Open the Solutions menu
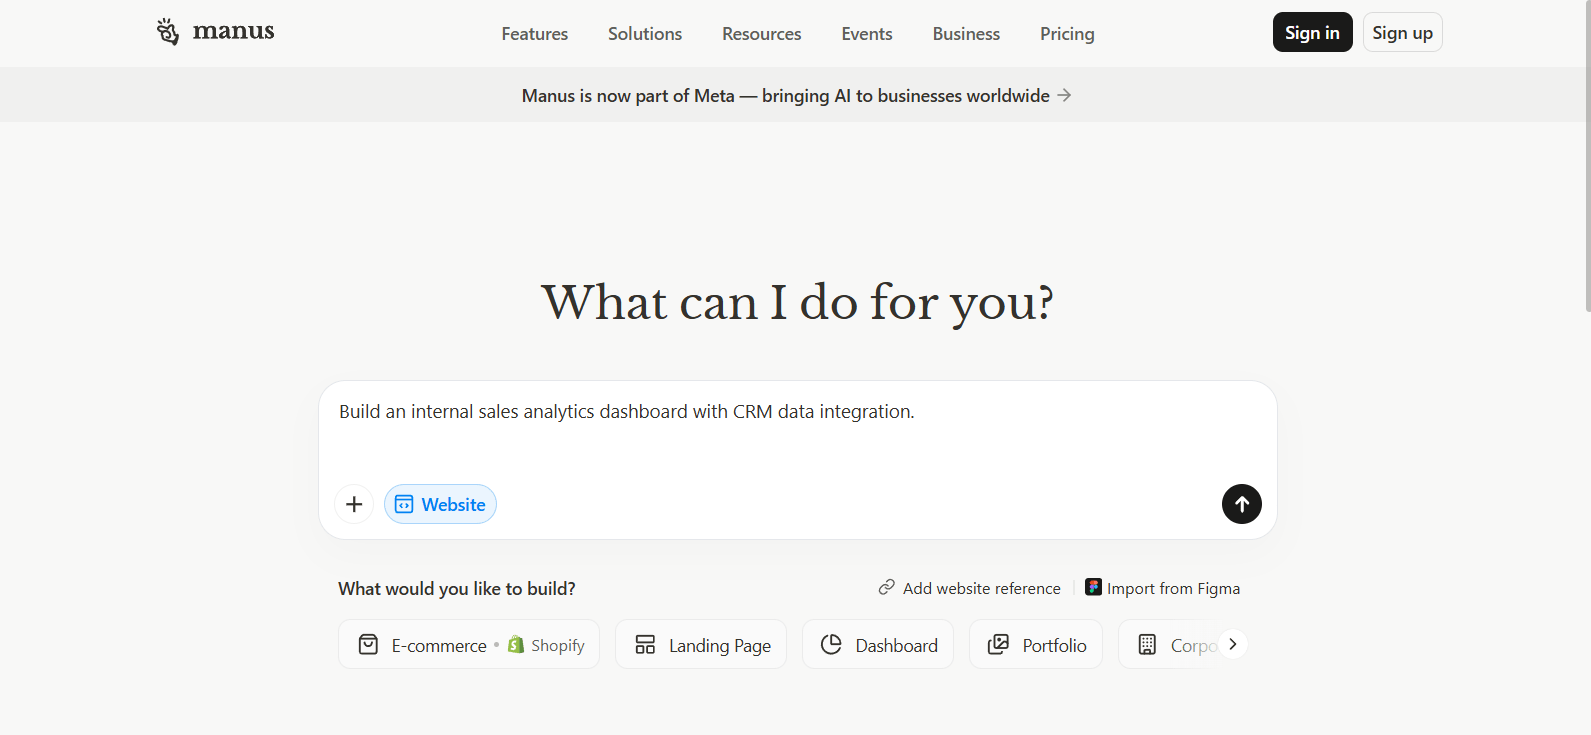The height and width of the screenshot is (735, 1591). 645,34
